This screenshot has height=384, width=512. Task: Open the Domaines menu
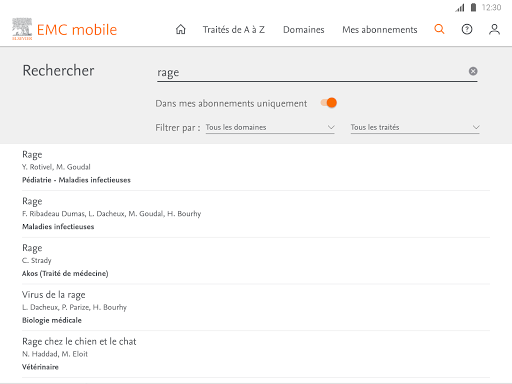click(304, 30)
